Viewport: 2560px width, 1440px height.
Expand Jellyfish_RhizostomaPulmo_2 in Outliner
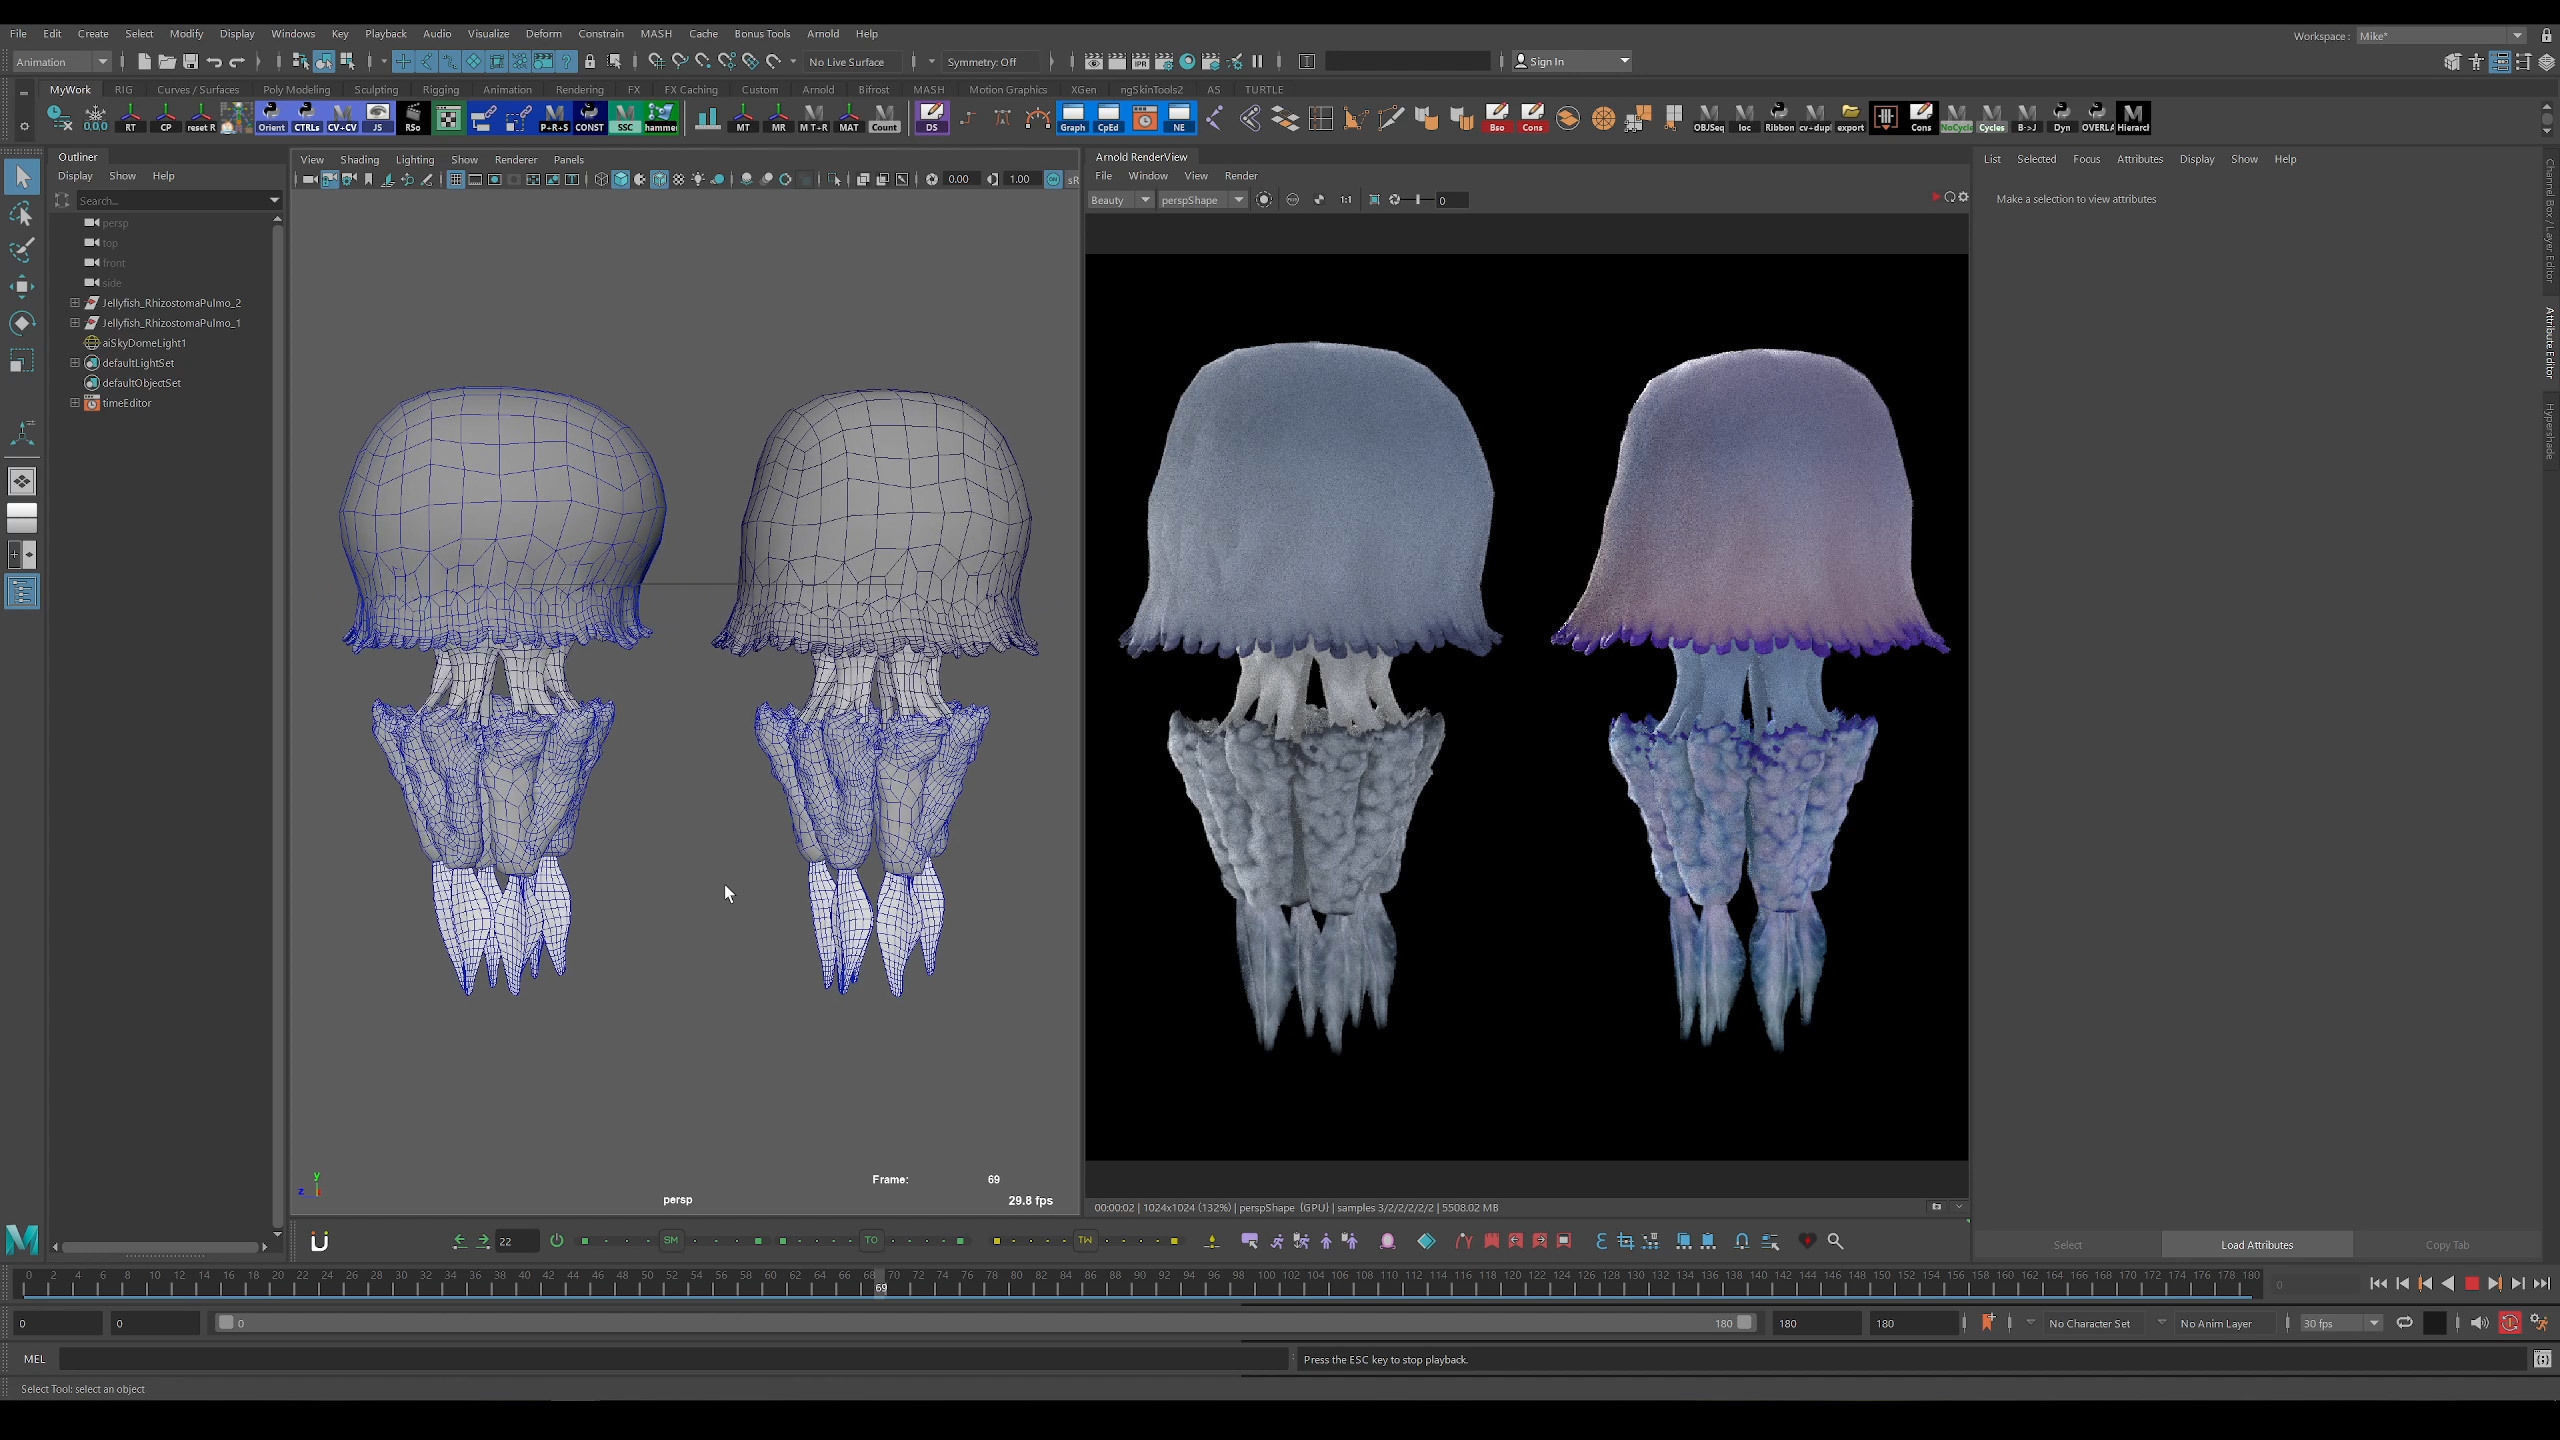coord(75,302)
